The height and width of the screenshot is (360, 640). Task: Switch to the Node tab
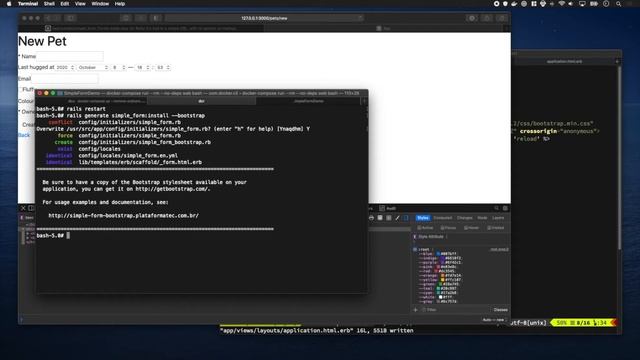[482, 218]
